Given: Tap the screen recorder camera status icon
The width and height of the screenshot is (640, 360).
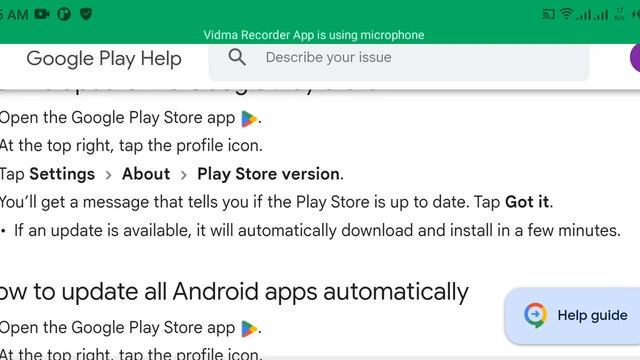Looking at the screenshot, I should coord(42,14).
